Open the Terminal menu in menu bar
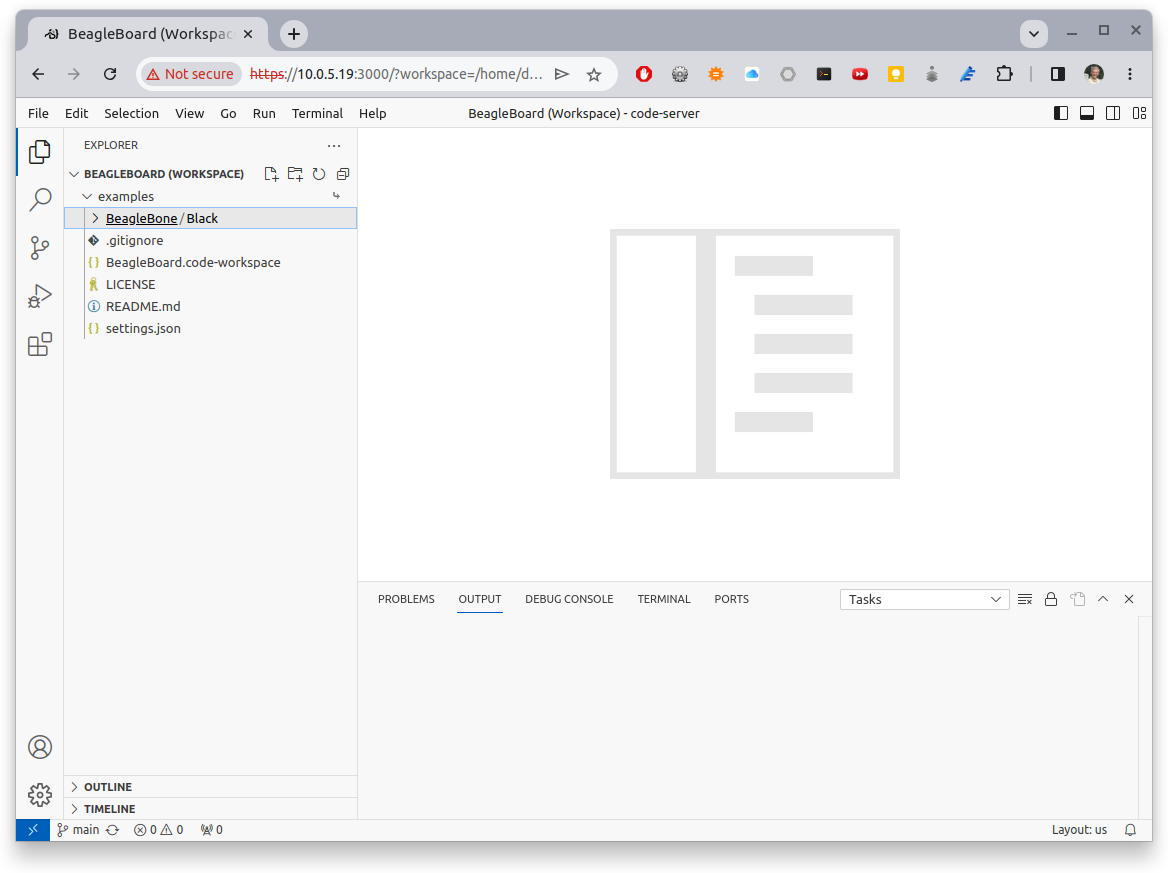This screenshot has height=873, width=1168. [317, 113]
